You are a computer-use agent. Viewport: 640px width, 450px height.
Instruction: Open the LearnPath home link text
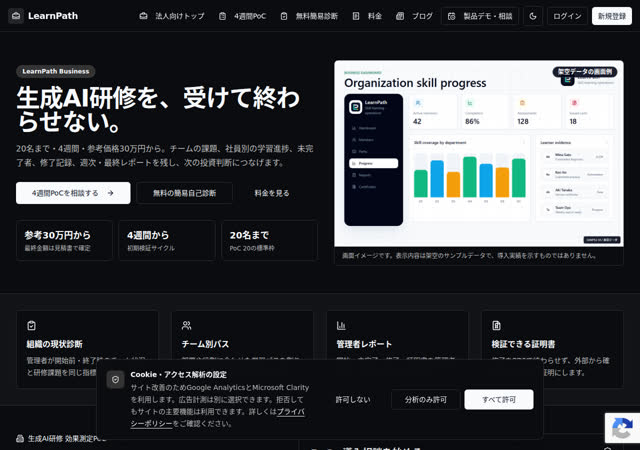coord(53,16)
